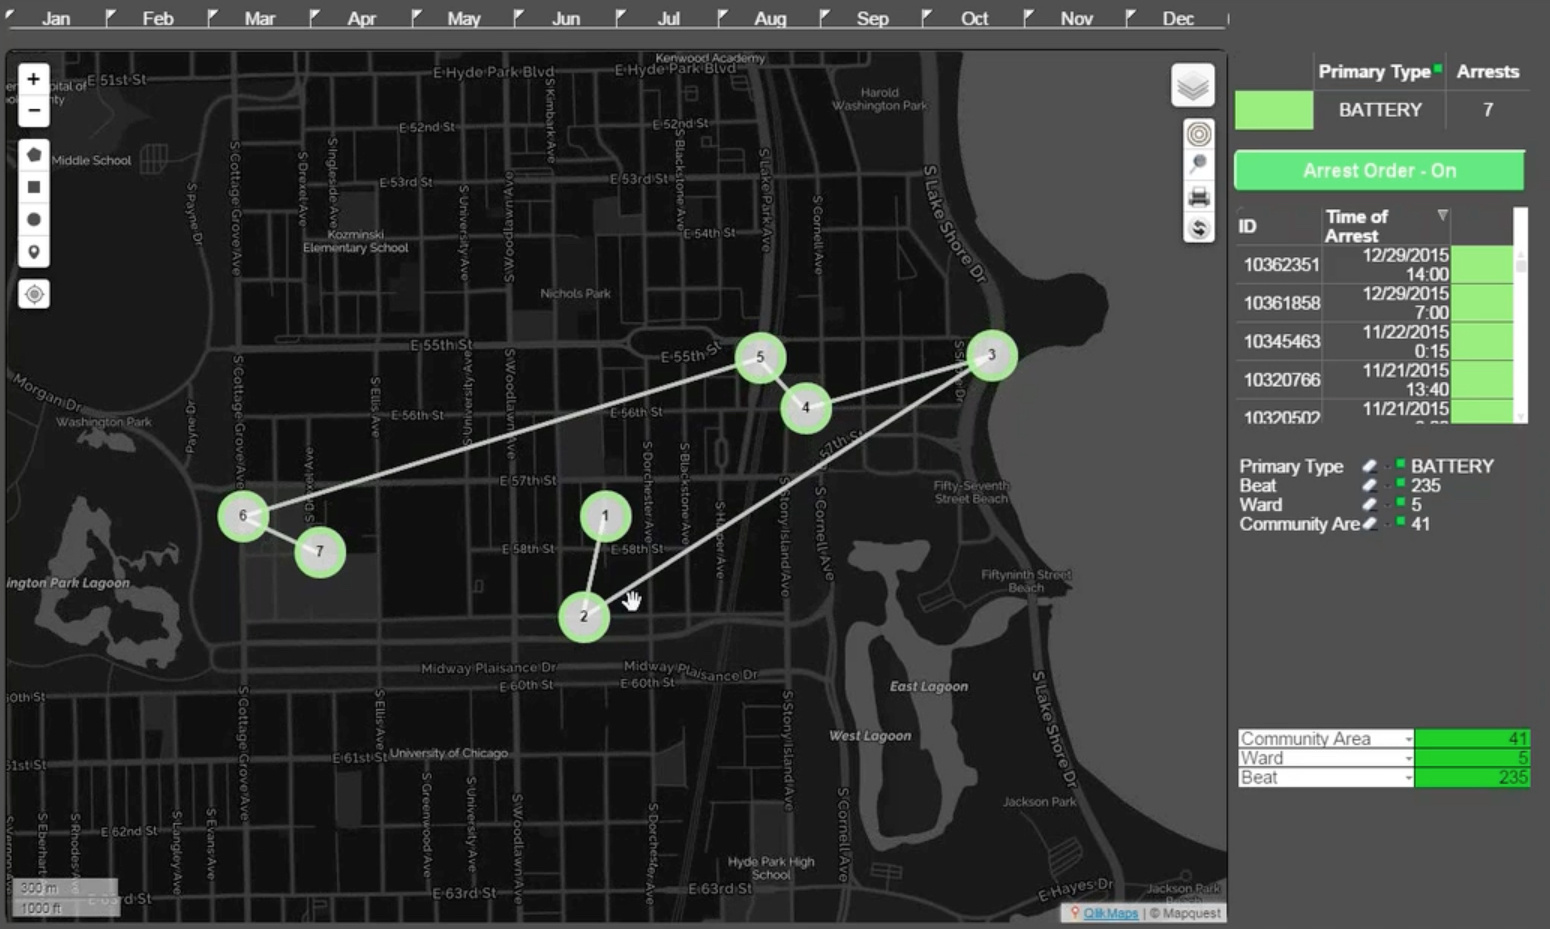
Task: Click the print map icon
Action: coord(1198,196)
